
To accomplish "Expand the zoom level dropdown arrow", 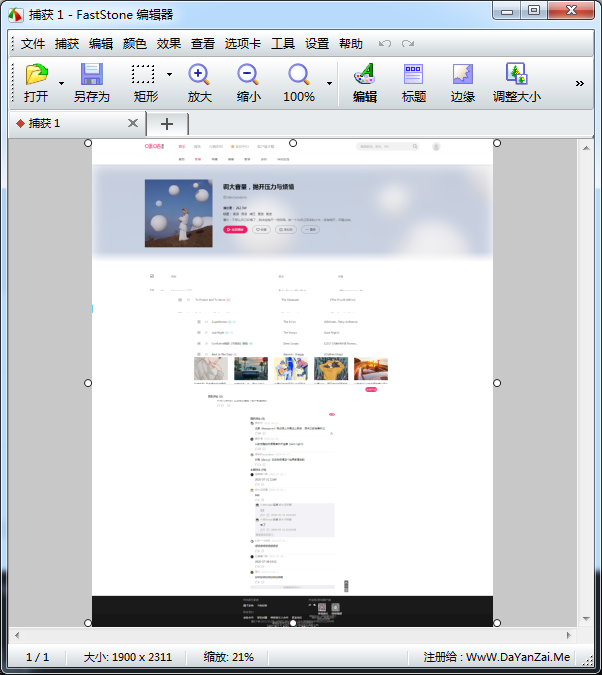I will 329,83.
